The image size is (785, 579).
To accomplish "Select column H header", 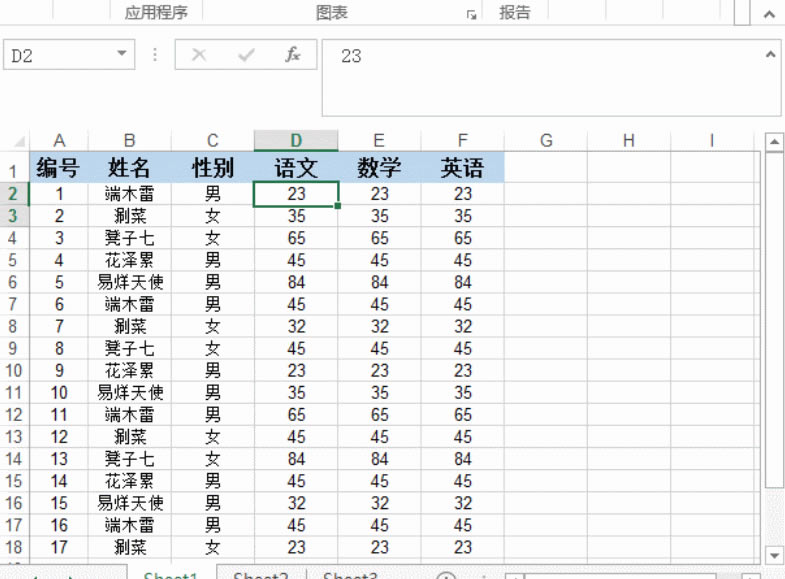I will [x=629, y=141].
